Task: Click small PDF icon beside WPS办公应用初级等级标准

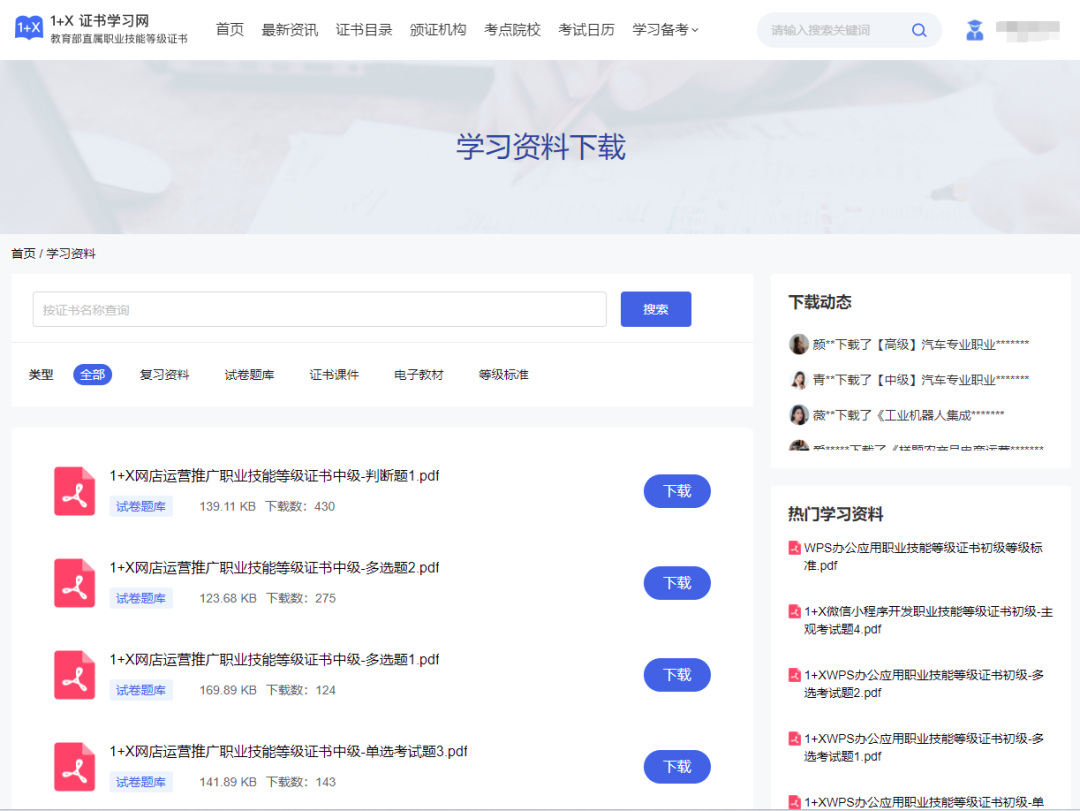Action: click(794, 548)
